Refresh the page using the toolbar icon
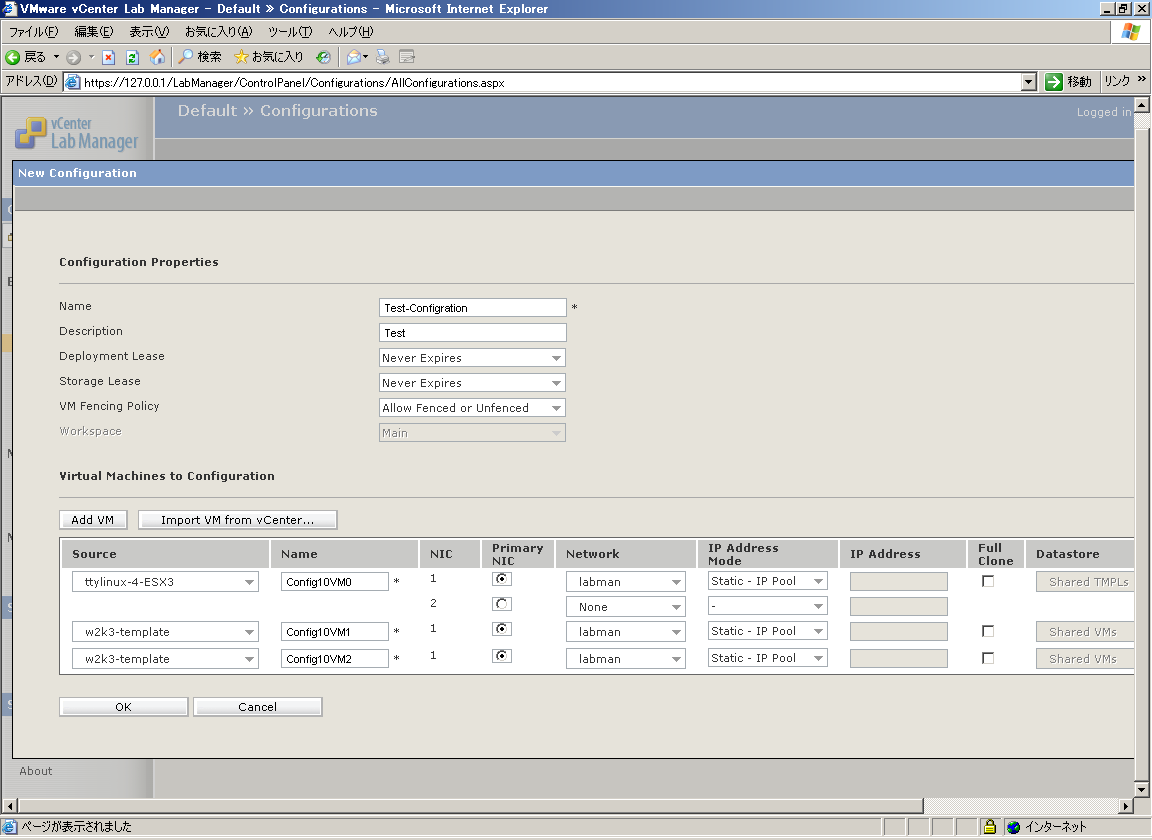This screenshot has width=1152, height=840. click(132, 57)
